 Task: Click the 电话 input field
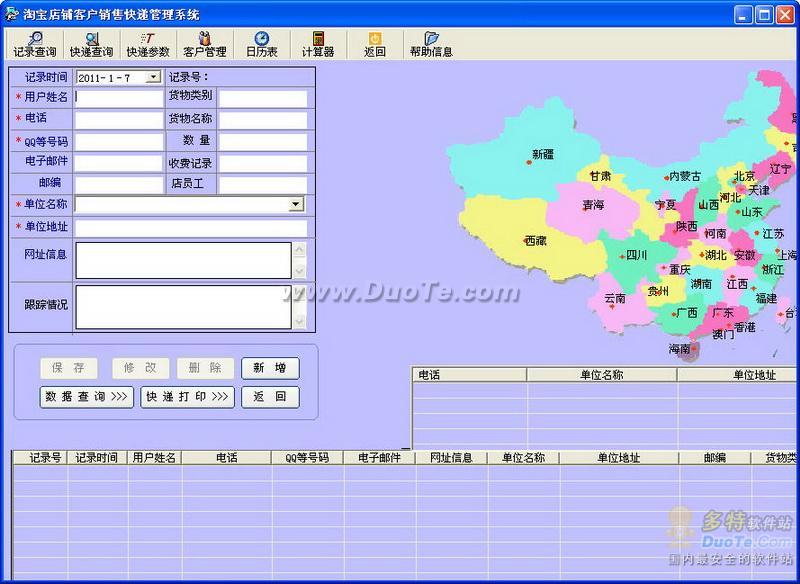[x=118, y=120]
